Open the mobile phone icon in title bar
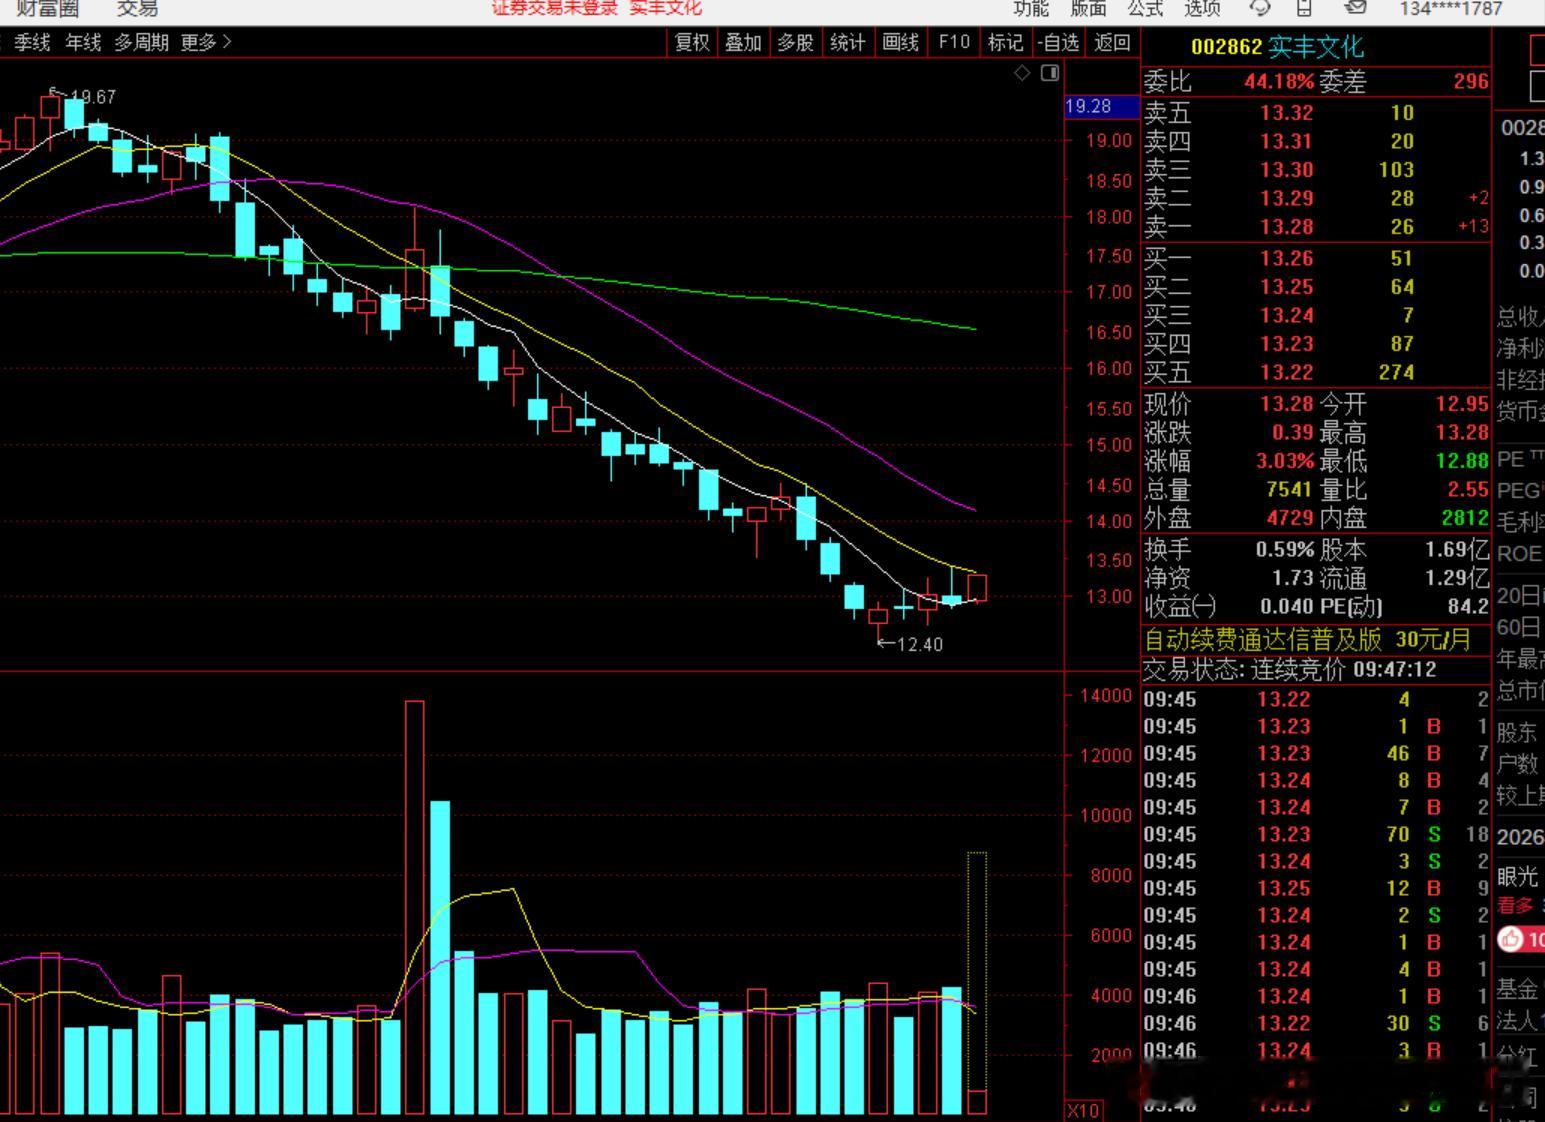Viewport: 1545px width, 1122px height. pyautogui.click(x=1304, y=8)
